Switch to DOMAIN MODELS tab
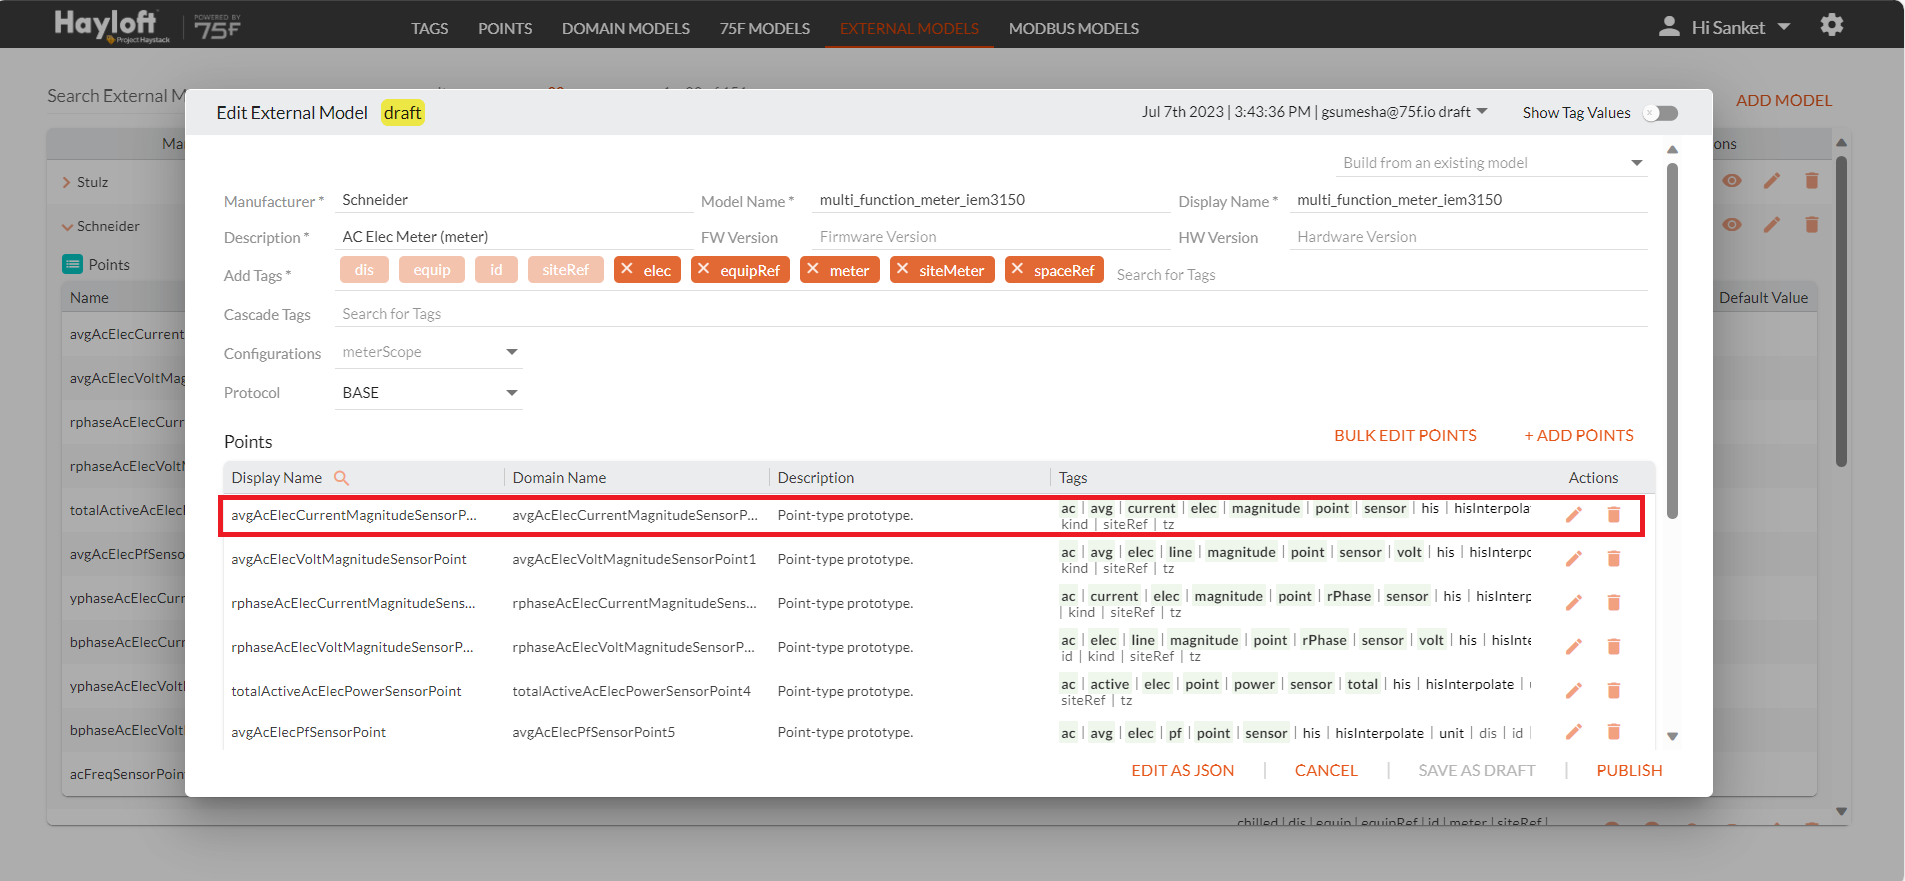 pos(626,28)
